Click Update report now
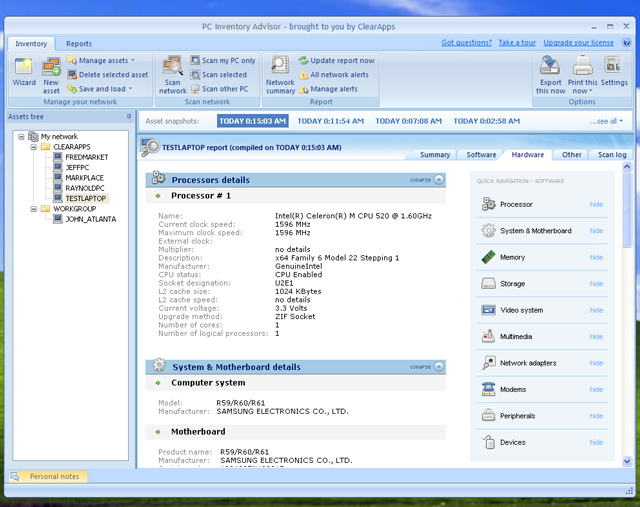Screen dimensions: 640x507 [x=336, y=60]
